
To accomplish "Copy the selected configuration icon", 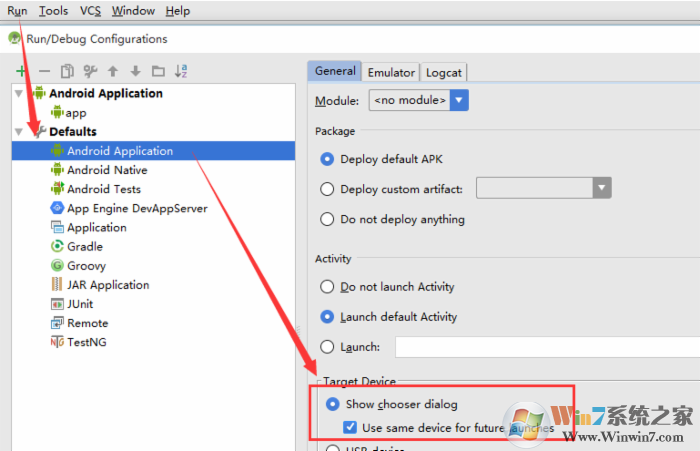I will [x=67, y=71].
